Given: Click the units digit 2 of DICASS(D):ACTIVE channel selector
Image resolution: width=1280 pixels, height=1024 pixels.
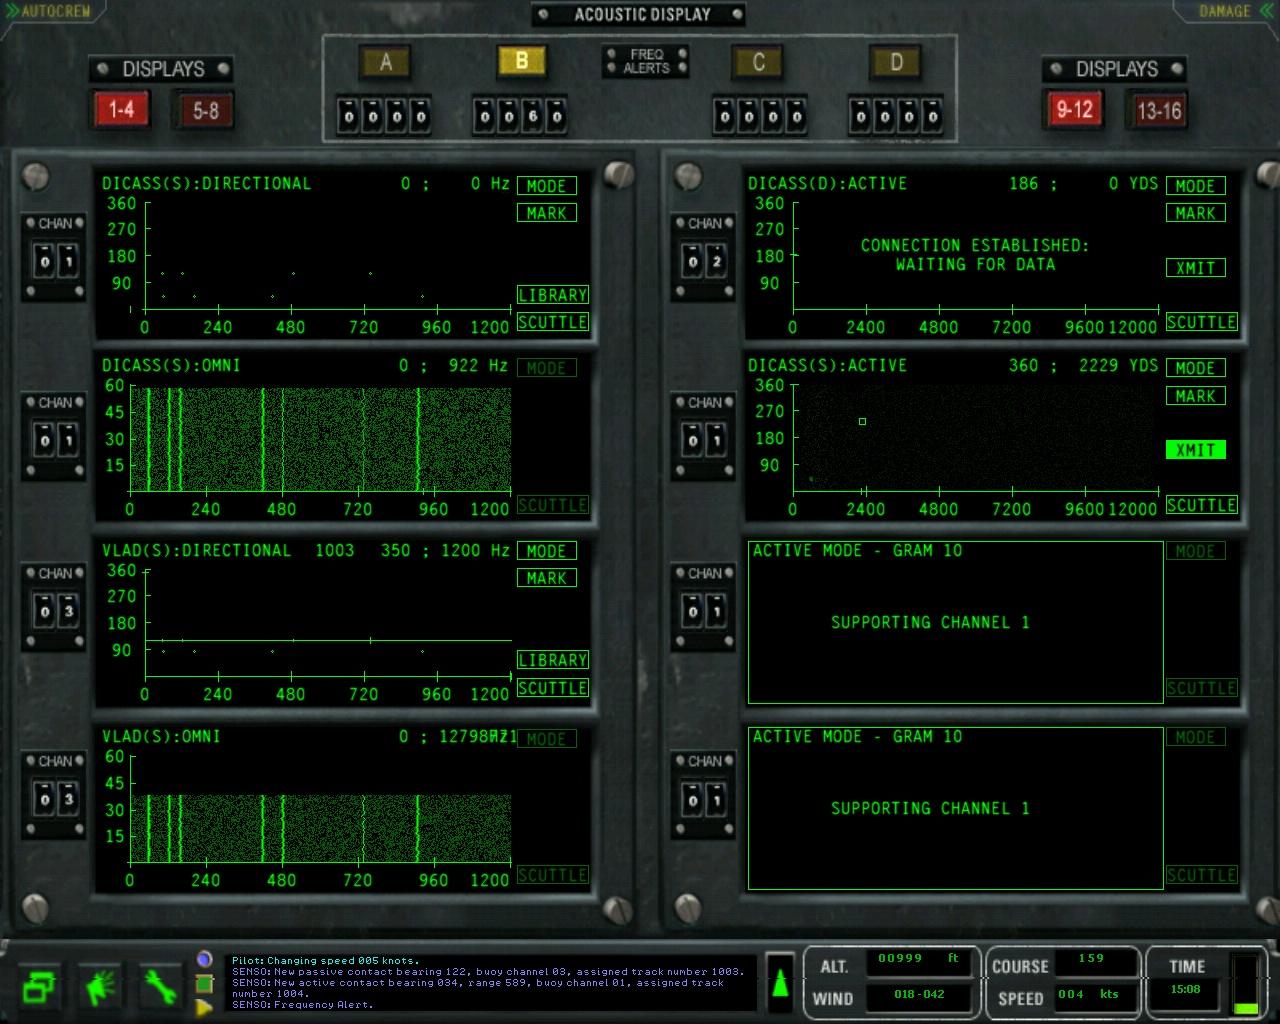Looking at the screenshot, I should (716, 262).
